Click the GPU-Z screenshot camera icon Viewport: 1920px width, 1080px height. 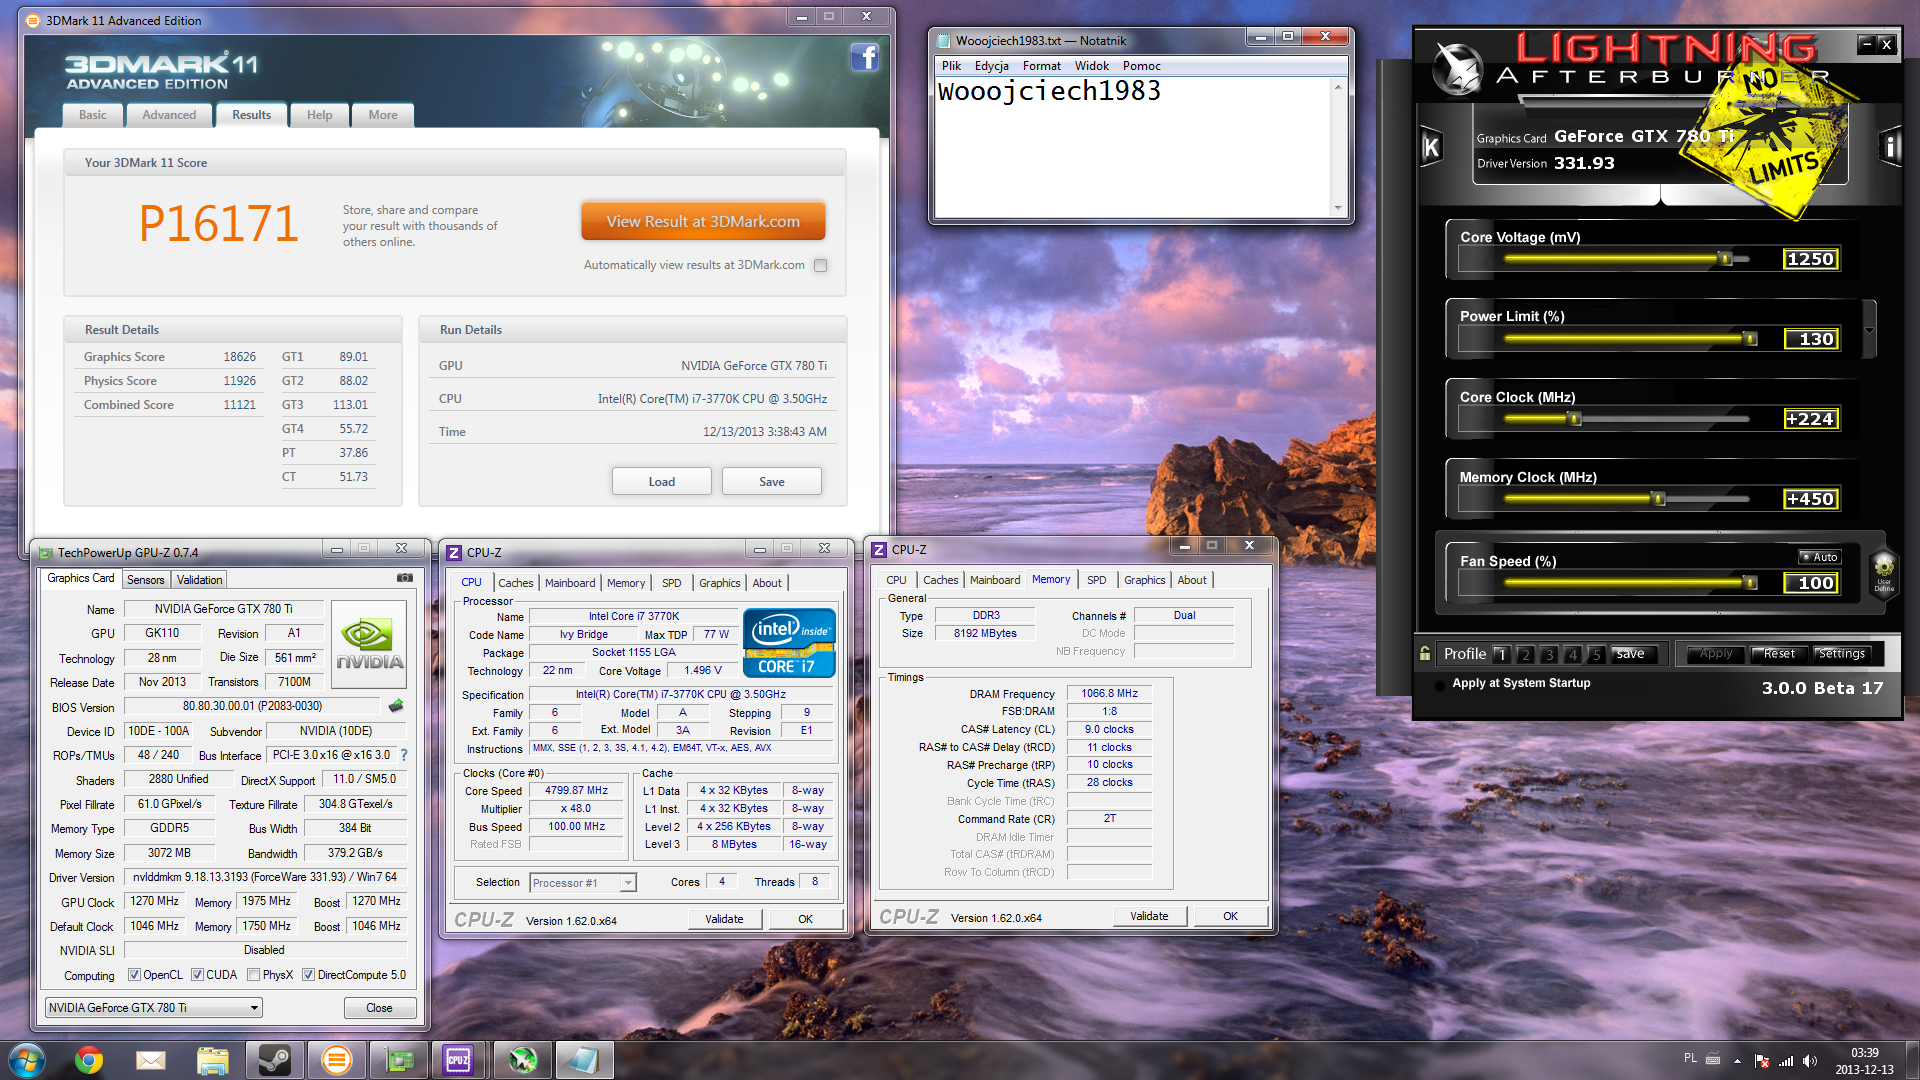tap(404, 578)
